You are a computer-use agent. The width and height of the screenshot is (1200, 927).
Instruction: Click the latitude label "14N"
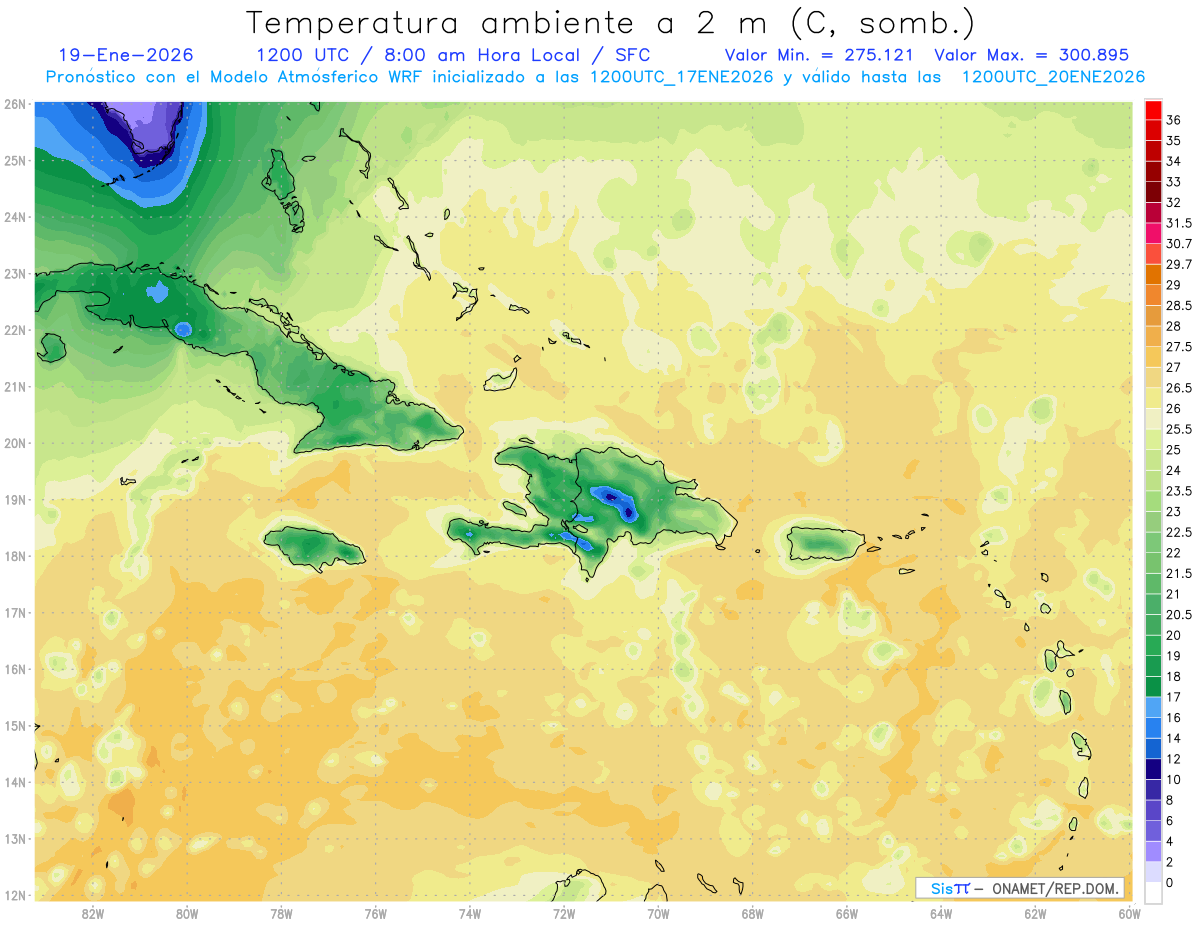pos(15,782)
